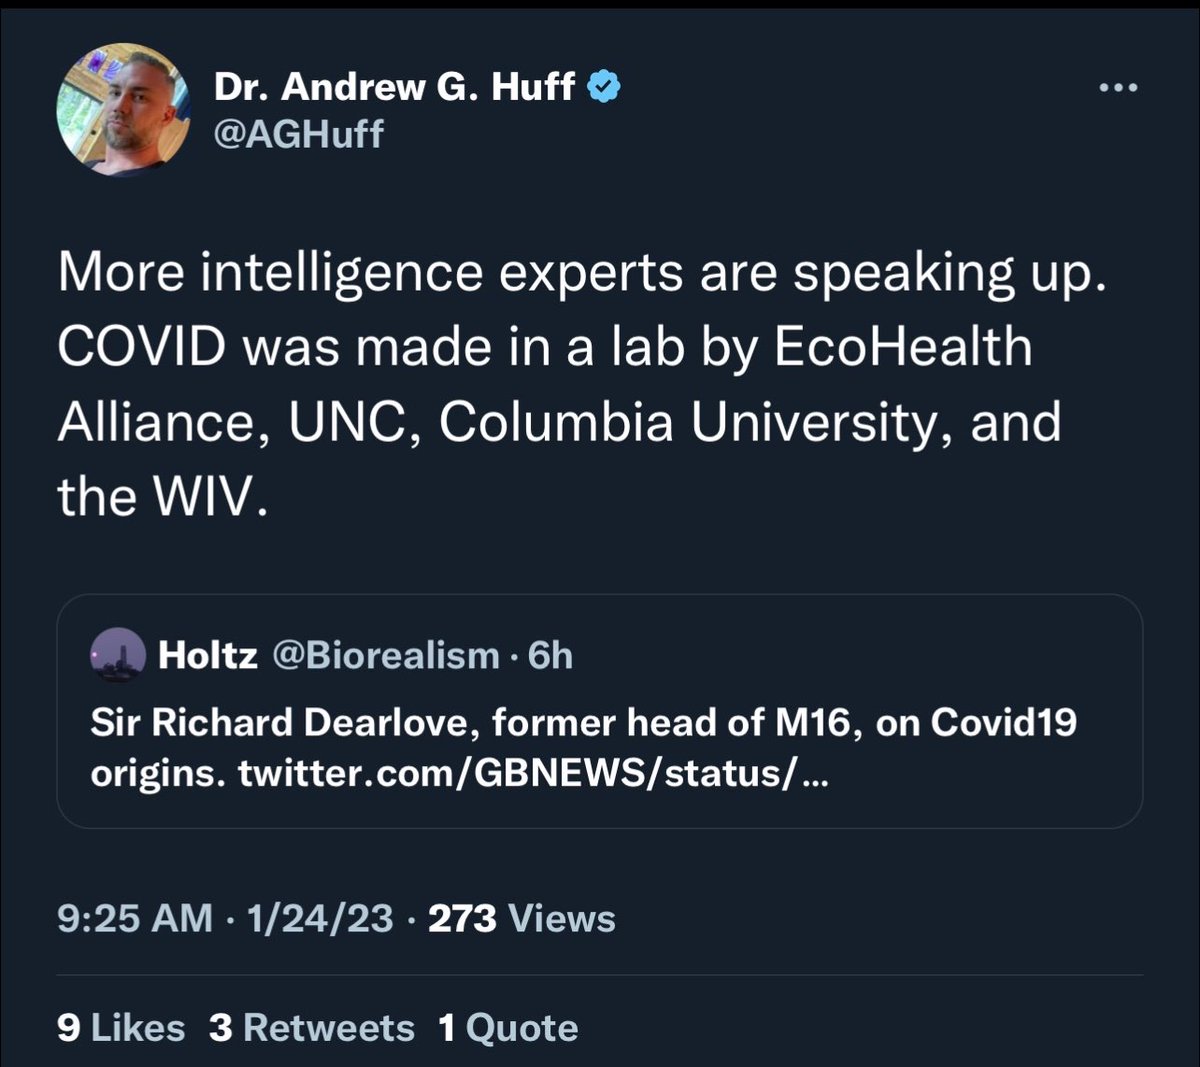
Task: Click the Holtz avatar in quoted tweet
Action: 118,655
